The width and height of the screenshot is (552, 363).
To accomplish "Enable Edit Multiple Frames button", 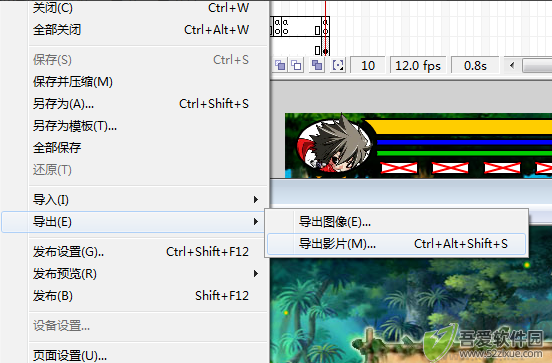I will 317,65.
